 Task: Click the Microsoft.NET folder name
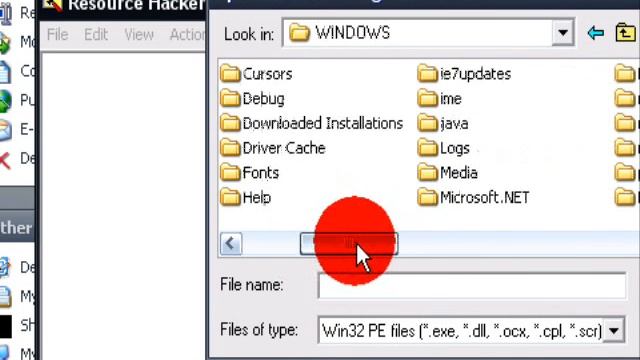pos(484,198)
